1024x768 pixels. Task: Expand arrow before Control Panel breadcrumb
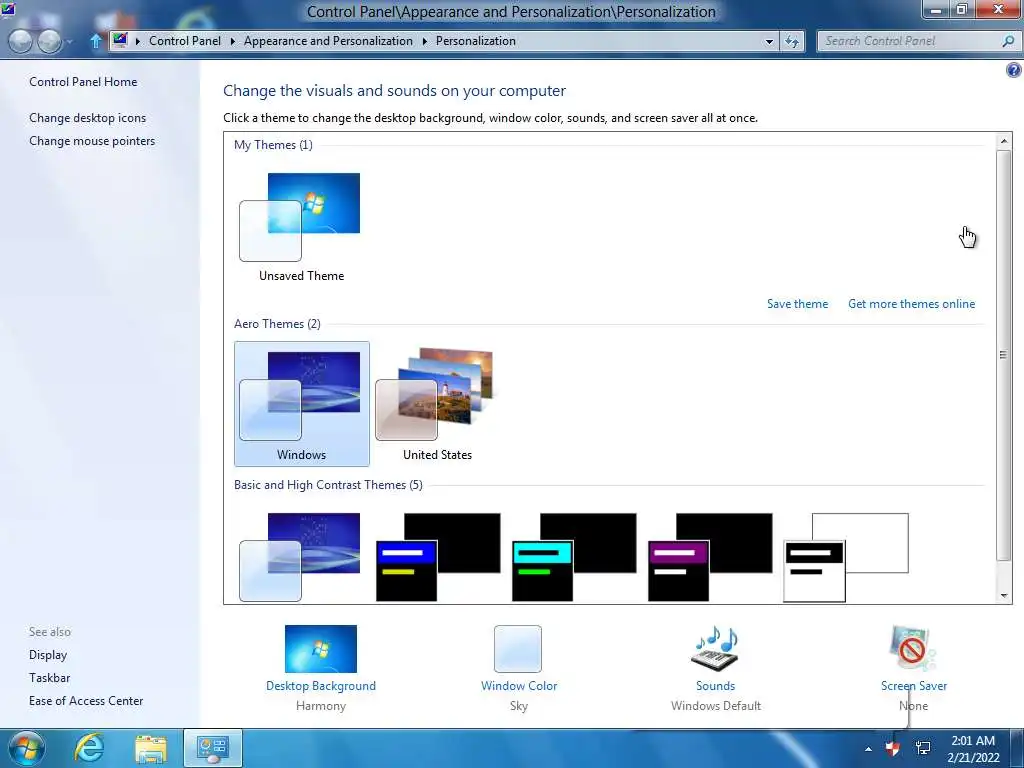[138, 41]
